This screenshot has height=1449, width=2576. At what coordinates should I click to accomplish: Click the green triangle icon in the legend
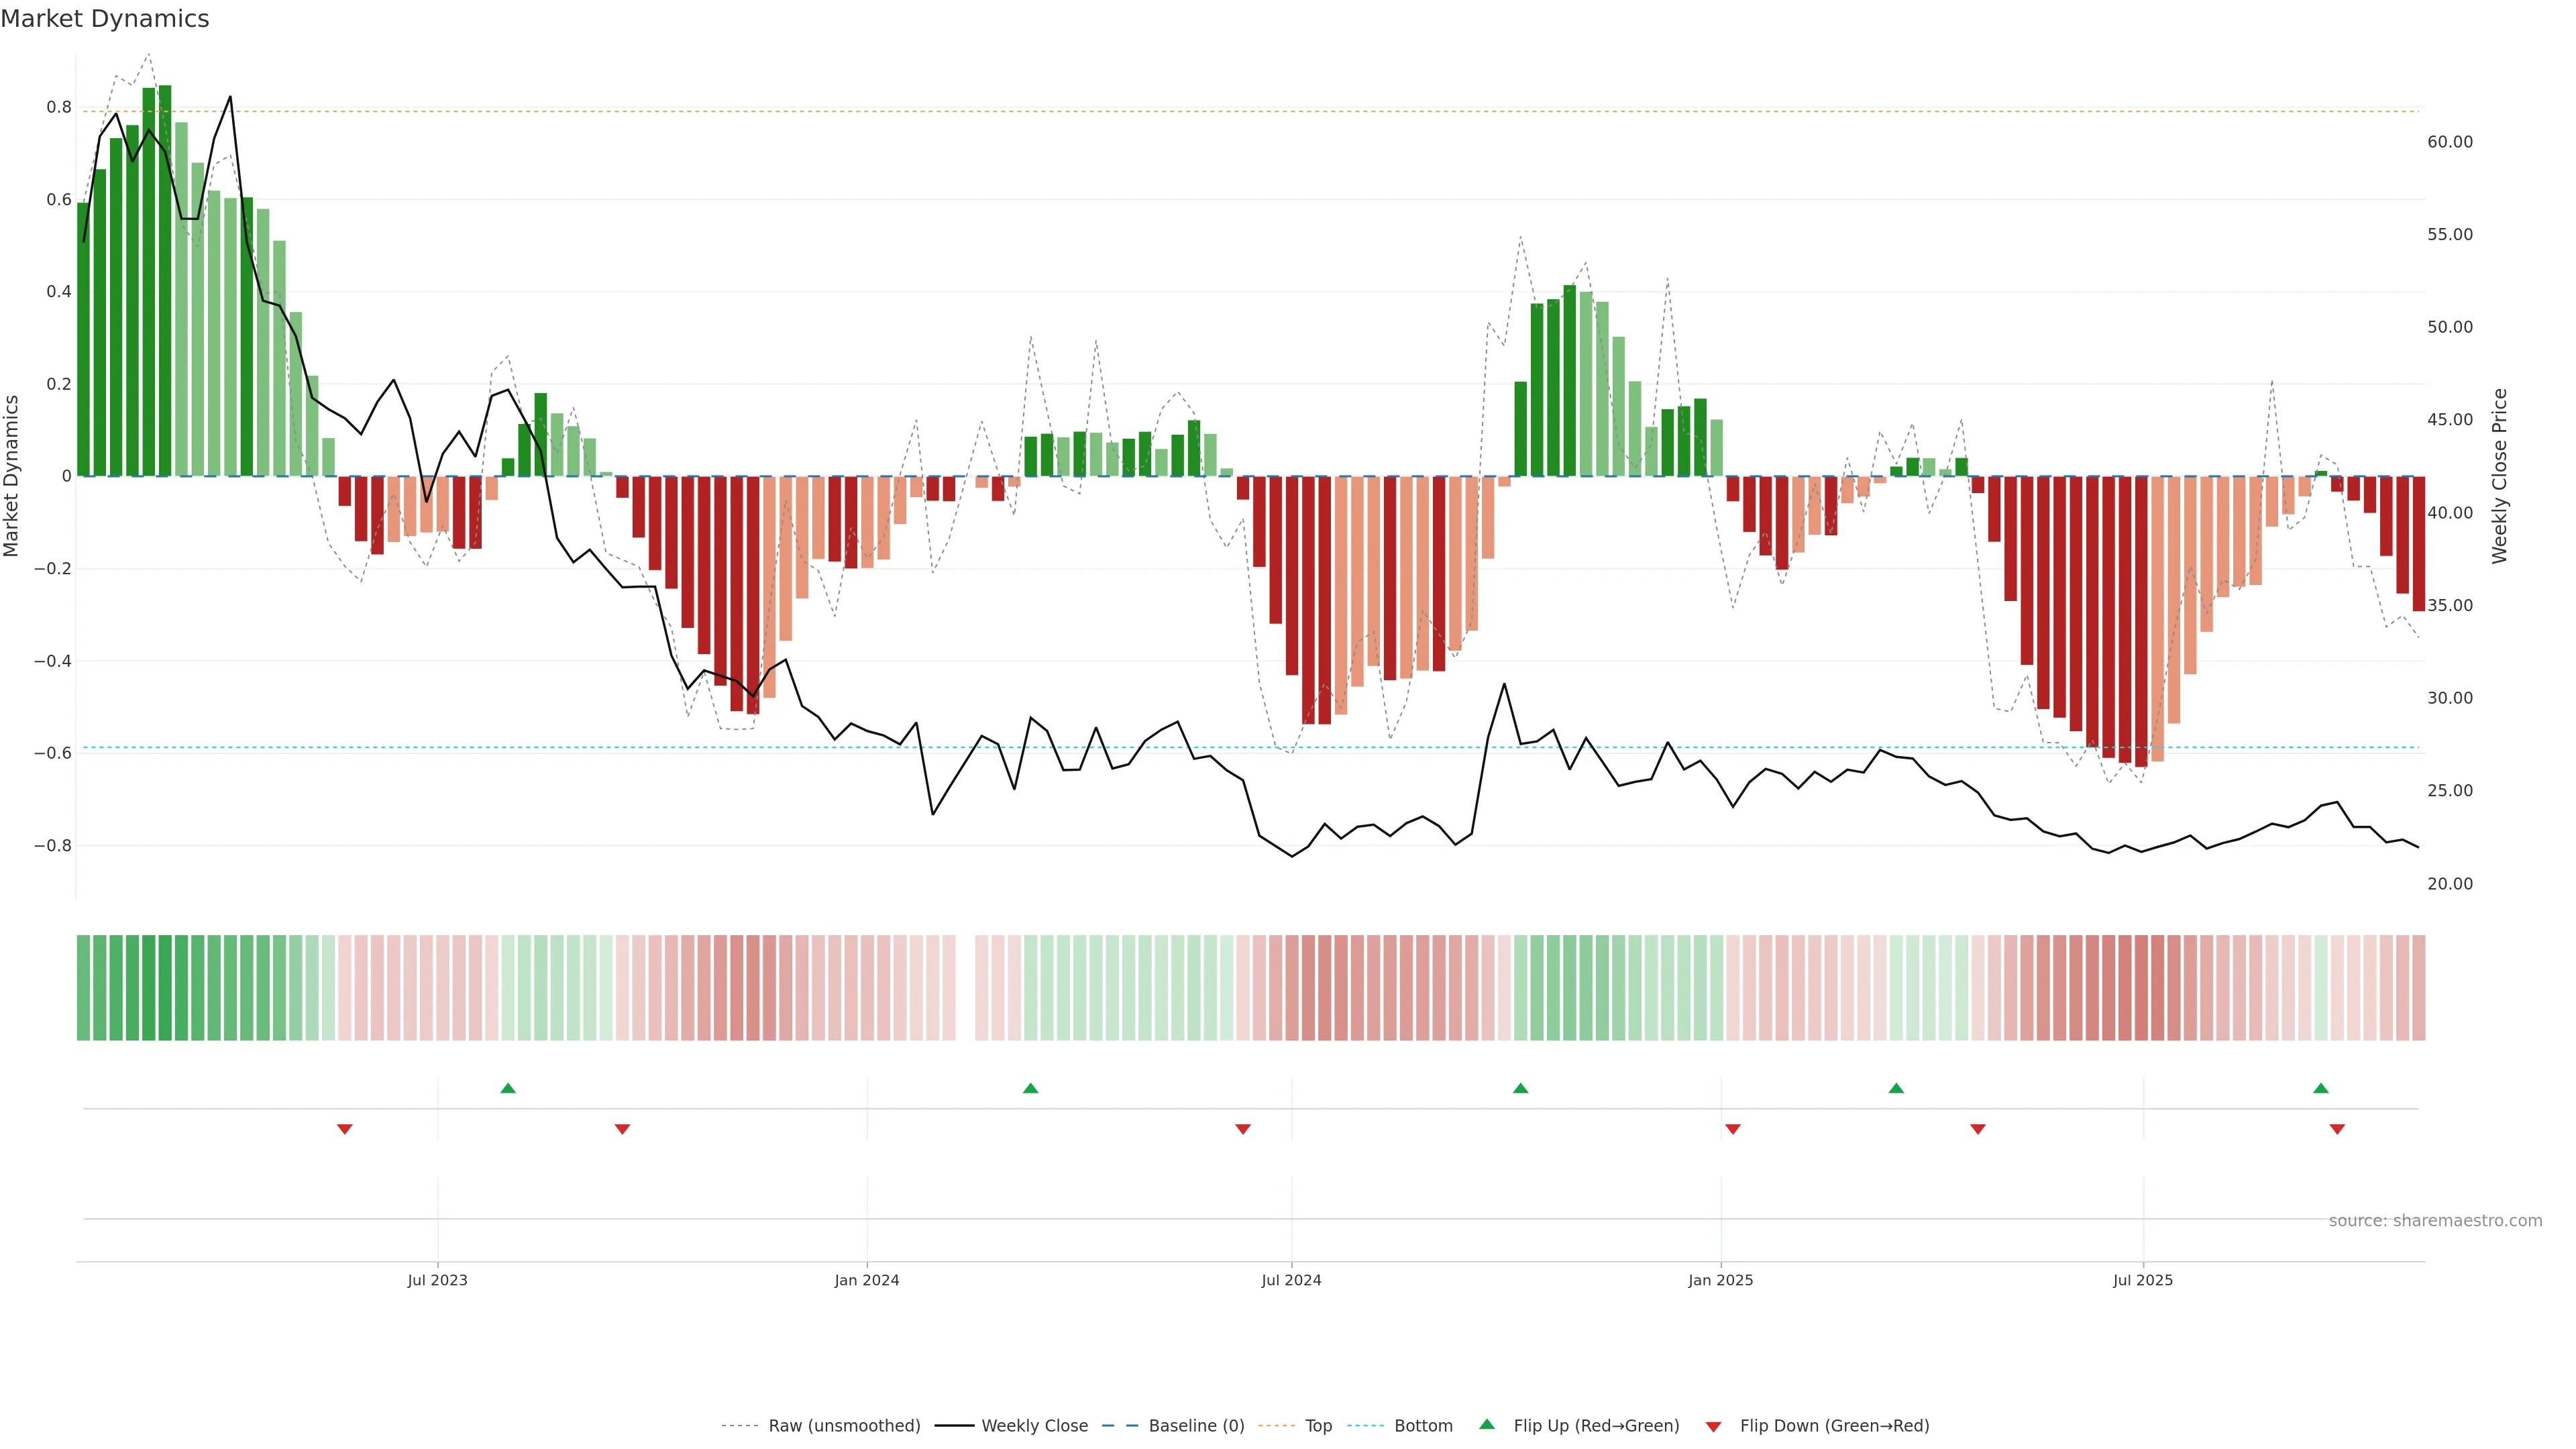1487,1425
